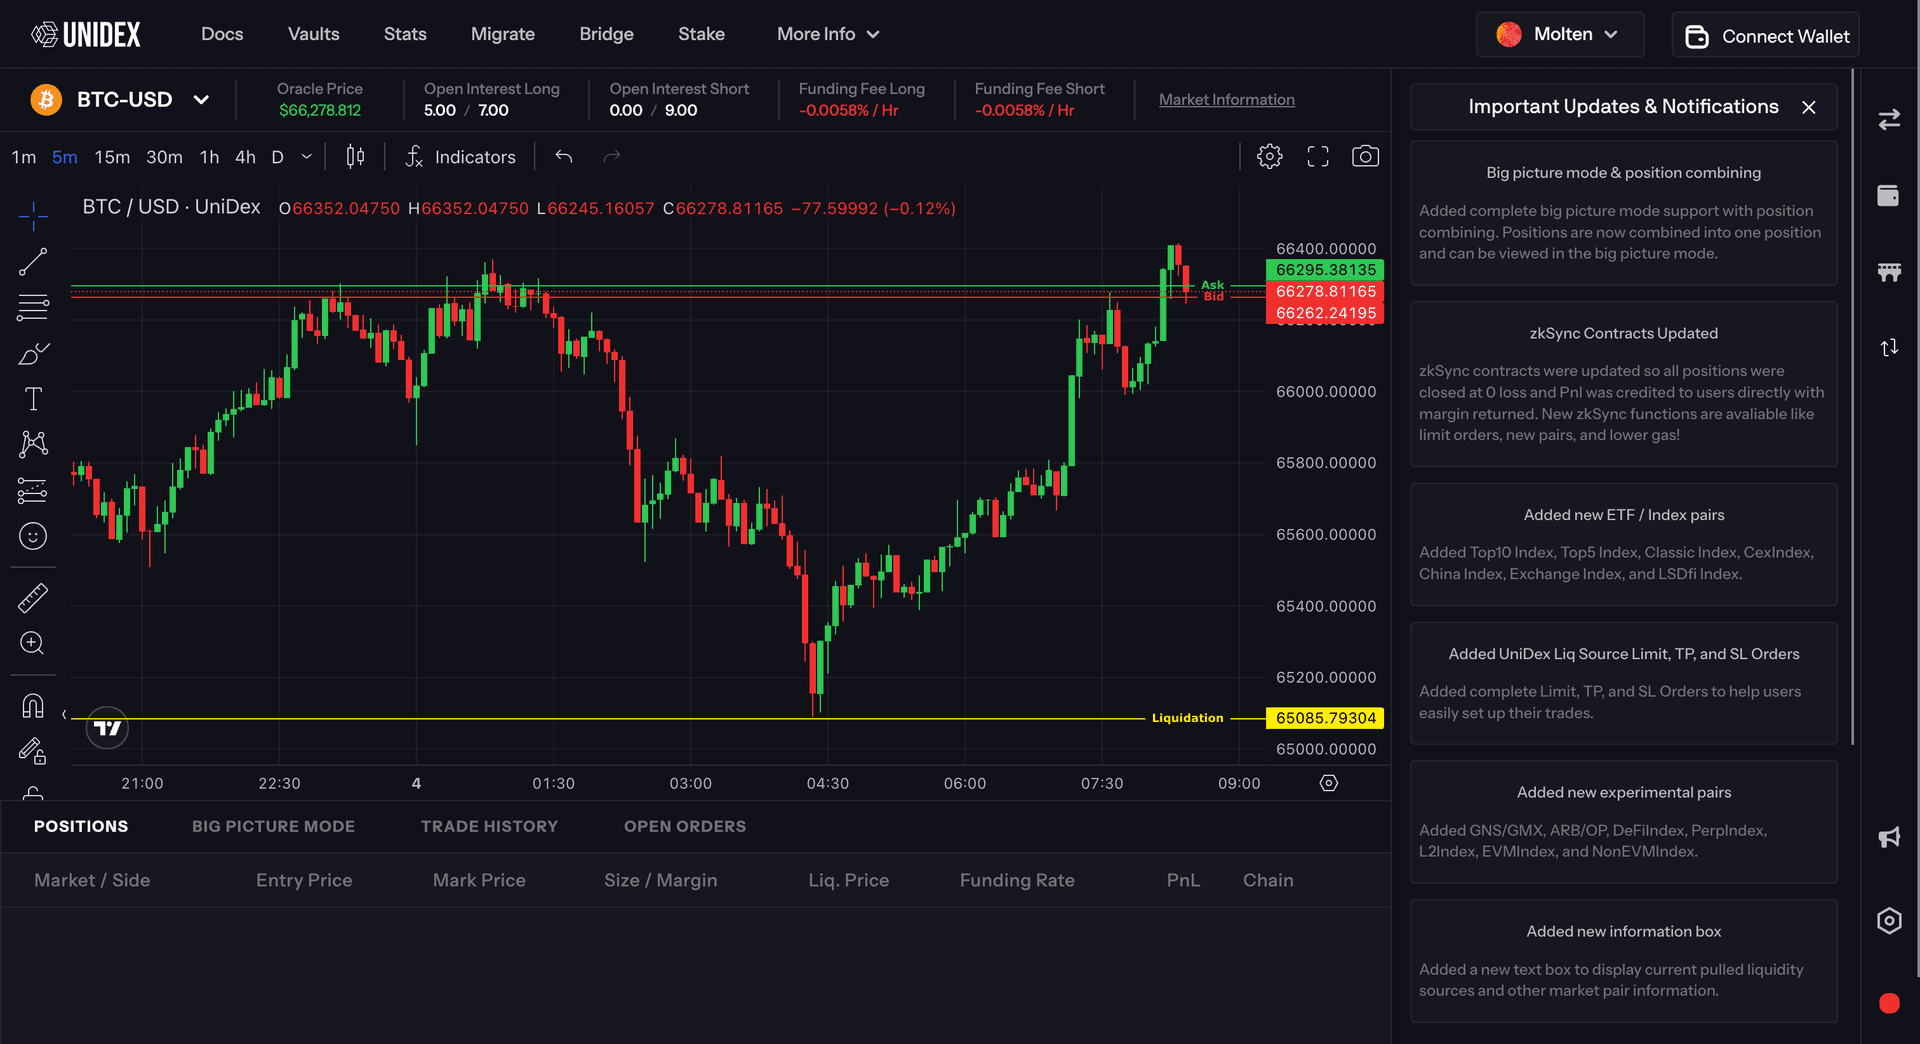This screenshot has width=1920, height=1044.
Task: Click the up-down arrows sidebar icon
Action: click(x=1889, y=348)
